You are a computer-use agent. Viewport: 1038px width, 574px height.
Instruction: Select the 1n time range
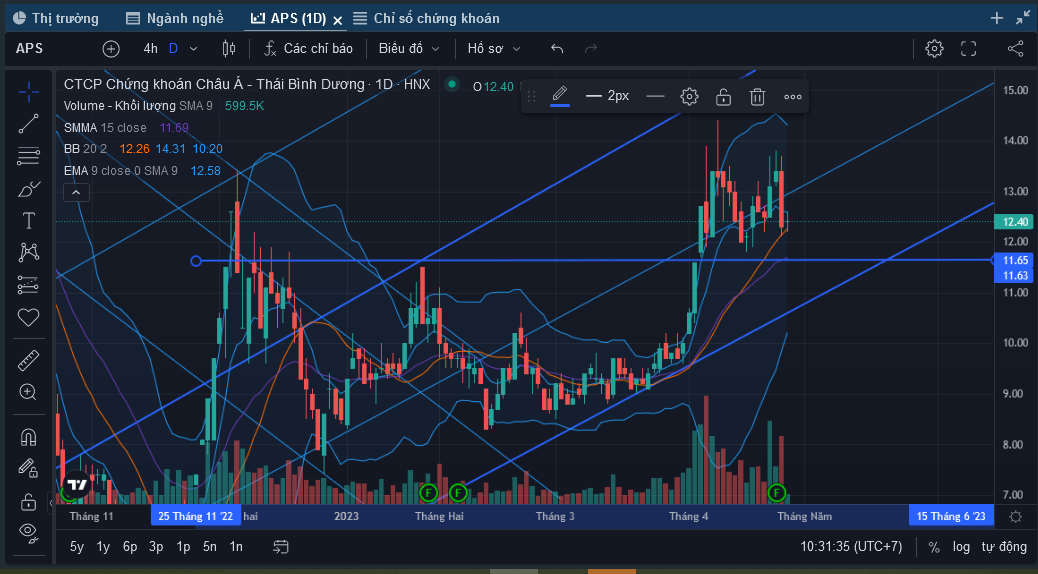click(x=236, y=547)
